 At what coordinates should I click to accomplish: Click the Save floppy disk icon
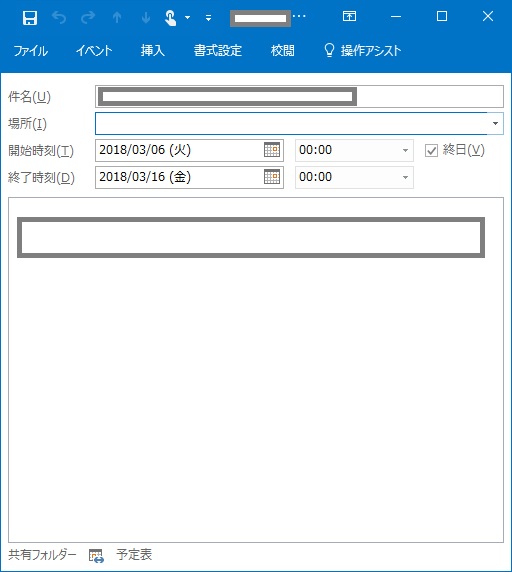(x=30, y=18)
